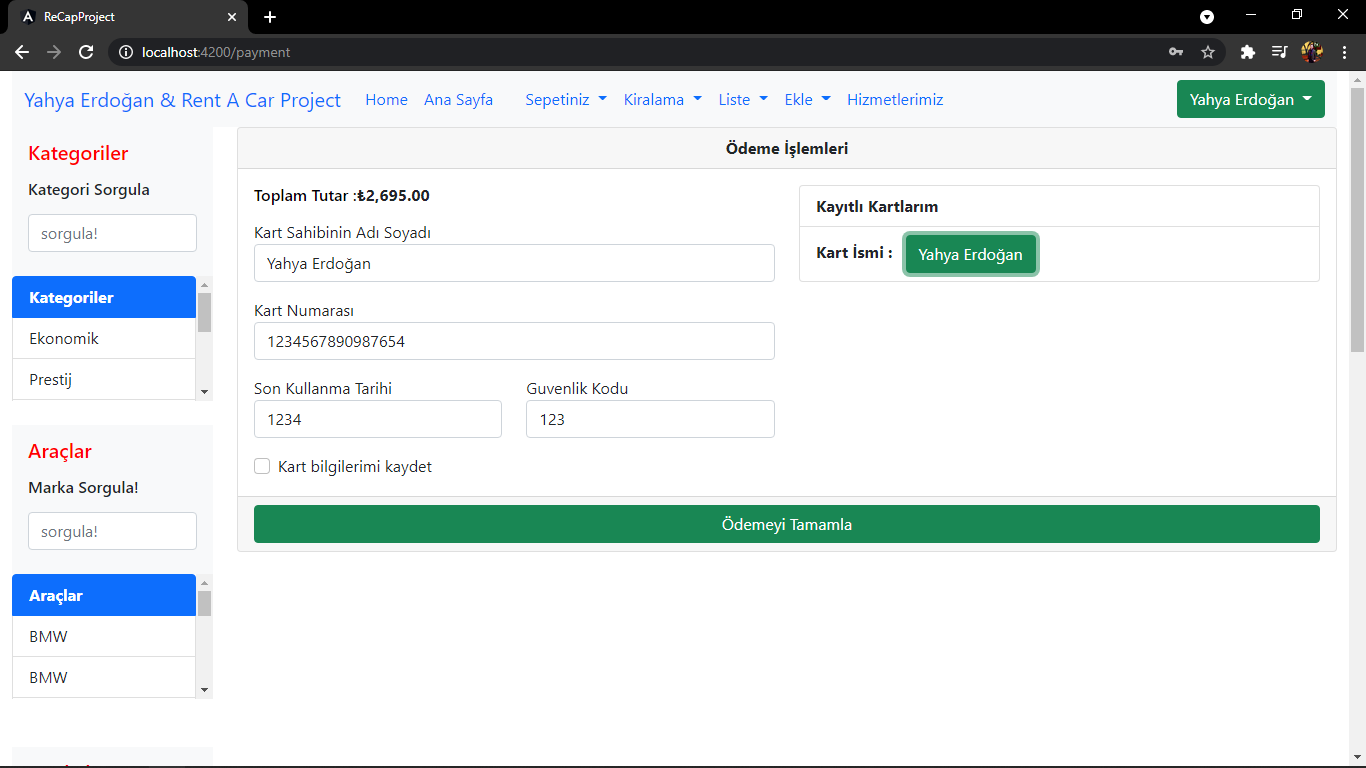Expand the Sepetiniz dropdown
Viewport: 1366px width, 768px height.
[x=565, y=99]
